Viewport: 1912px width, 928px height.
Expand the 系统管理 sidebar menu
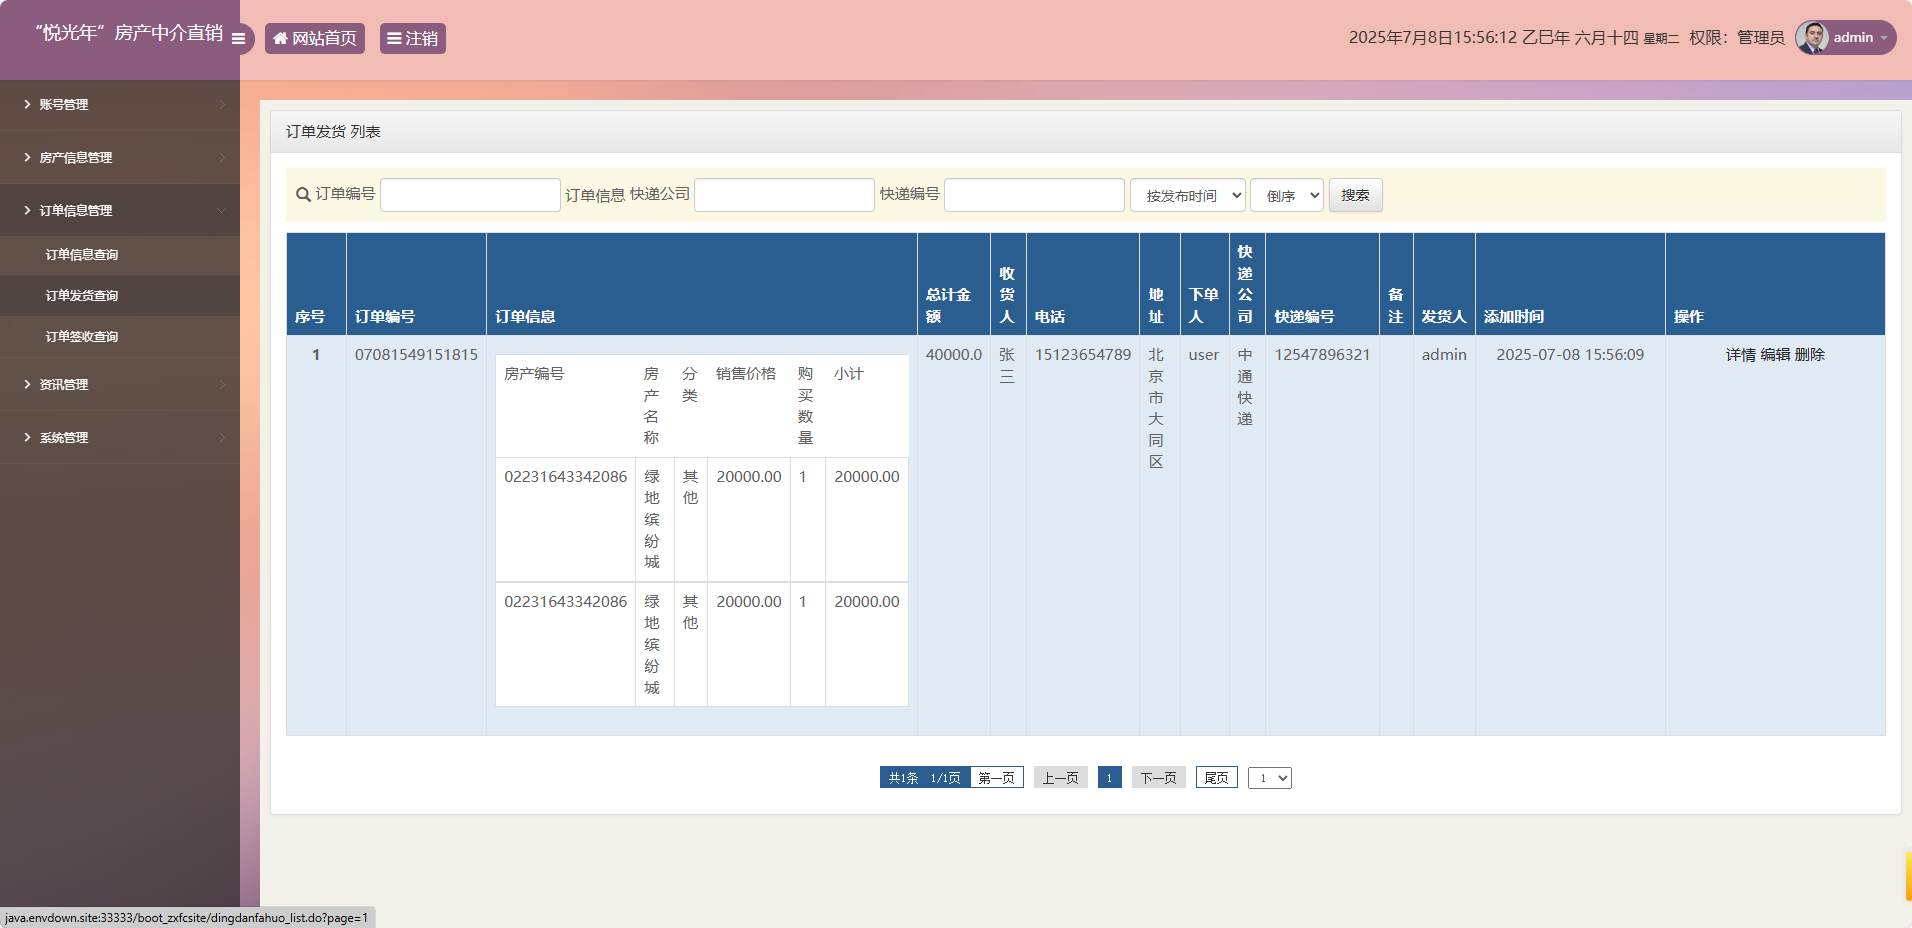(120, 437)
